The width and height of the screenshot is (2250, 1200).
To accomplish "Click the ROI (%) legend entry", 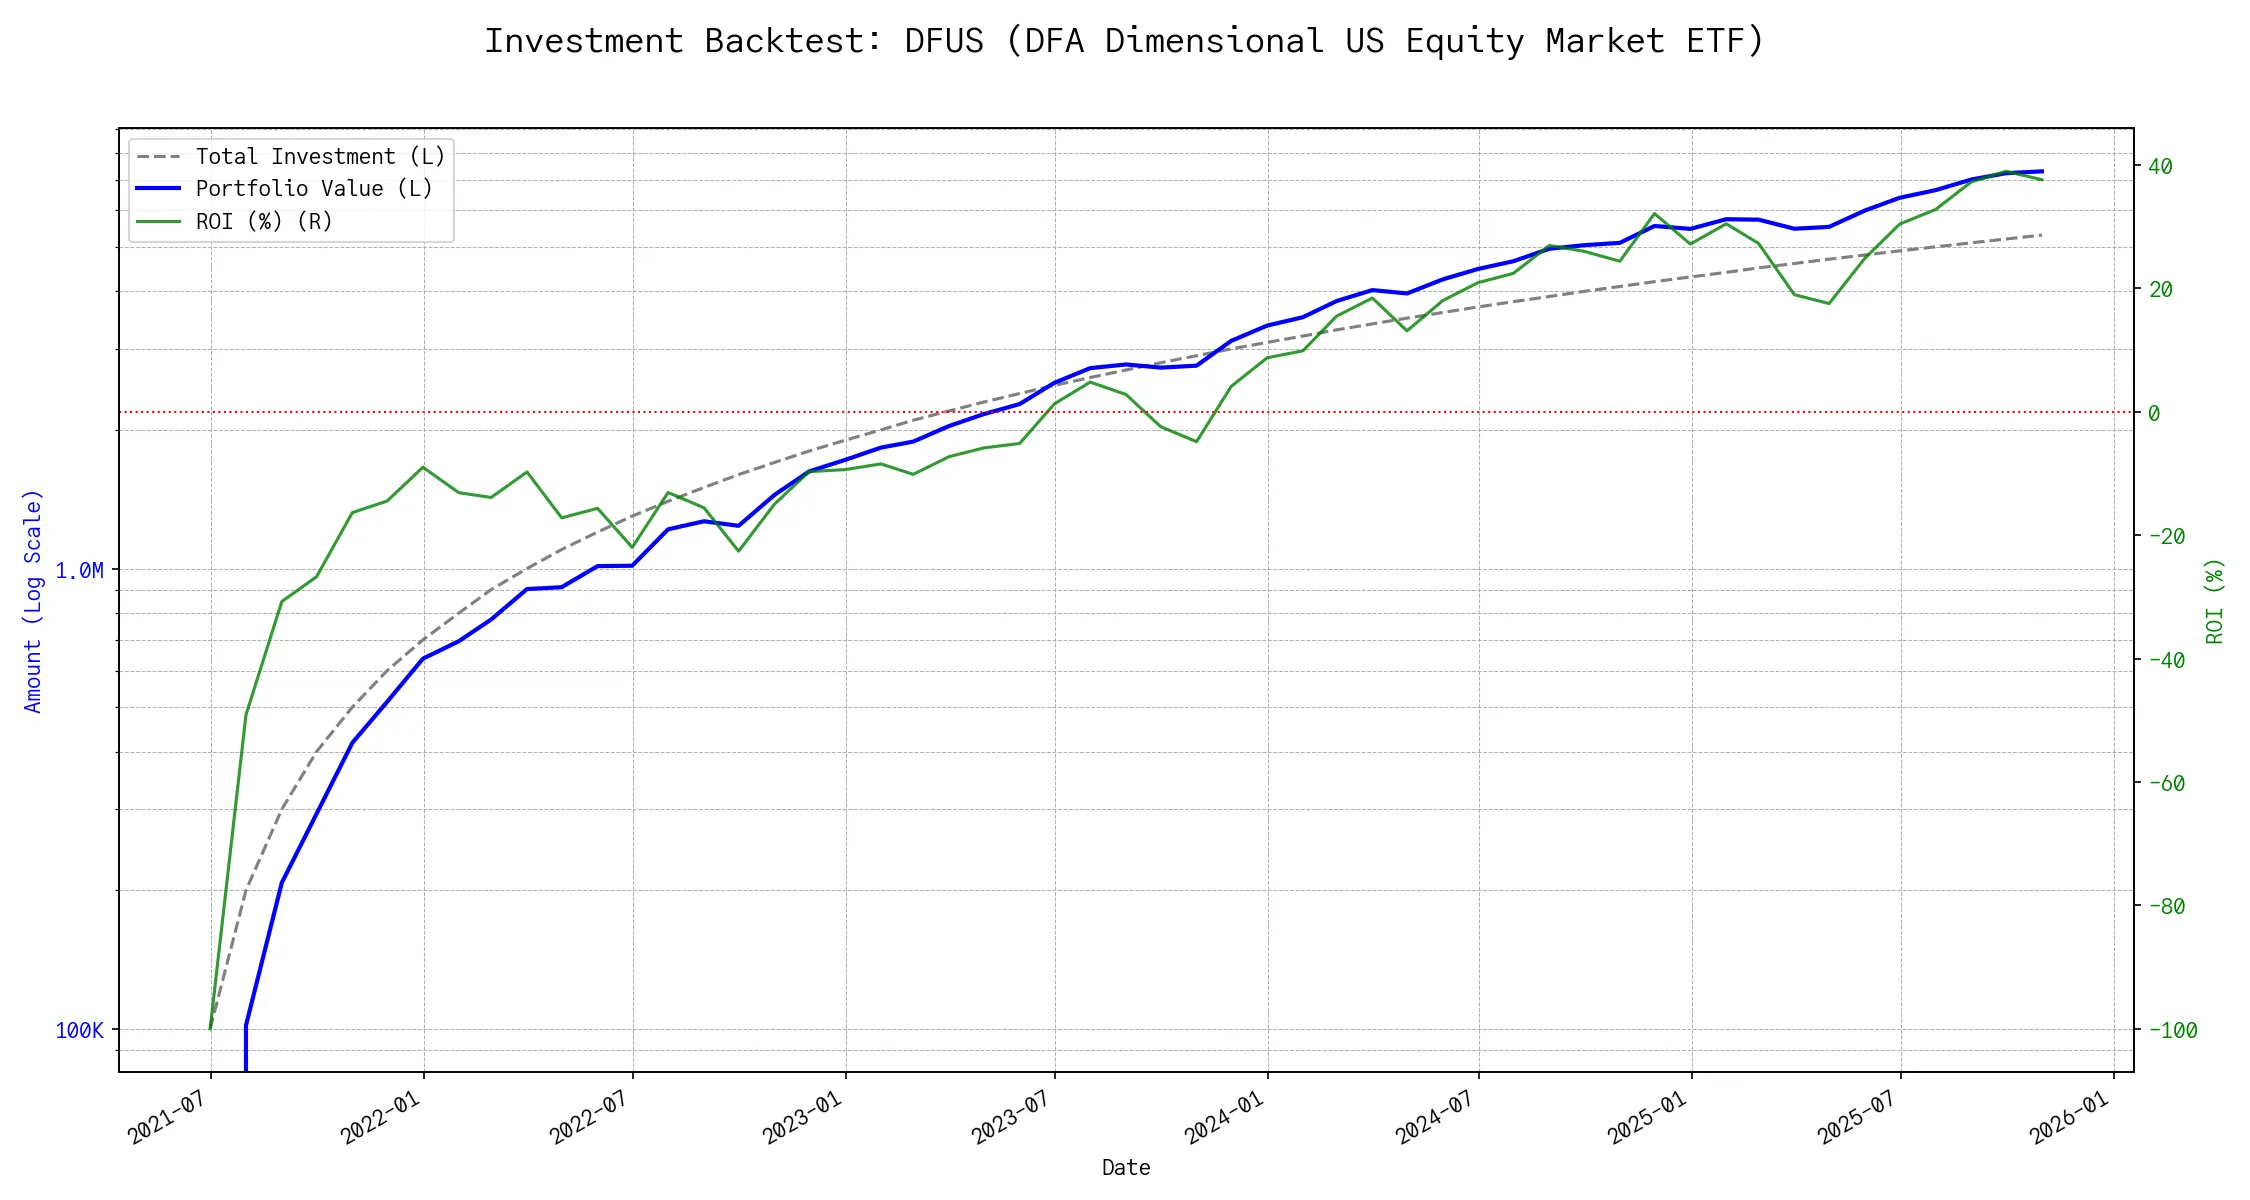I will [264, 221].
